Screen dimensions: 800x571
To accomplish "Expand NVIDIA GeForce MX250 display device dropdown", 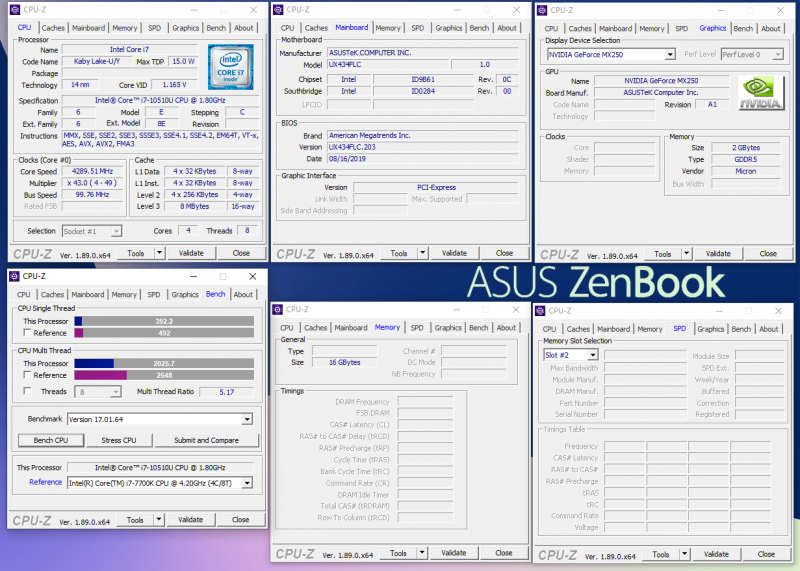I will [669, 55].
